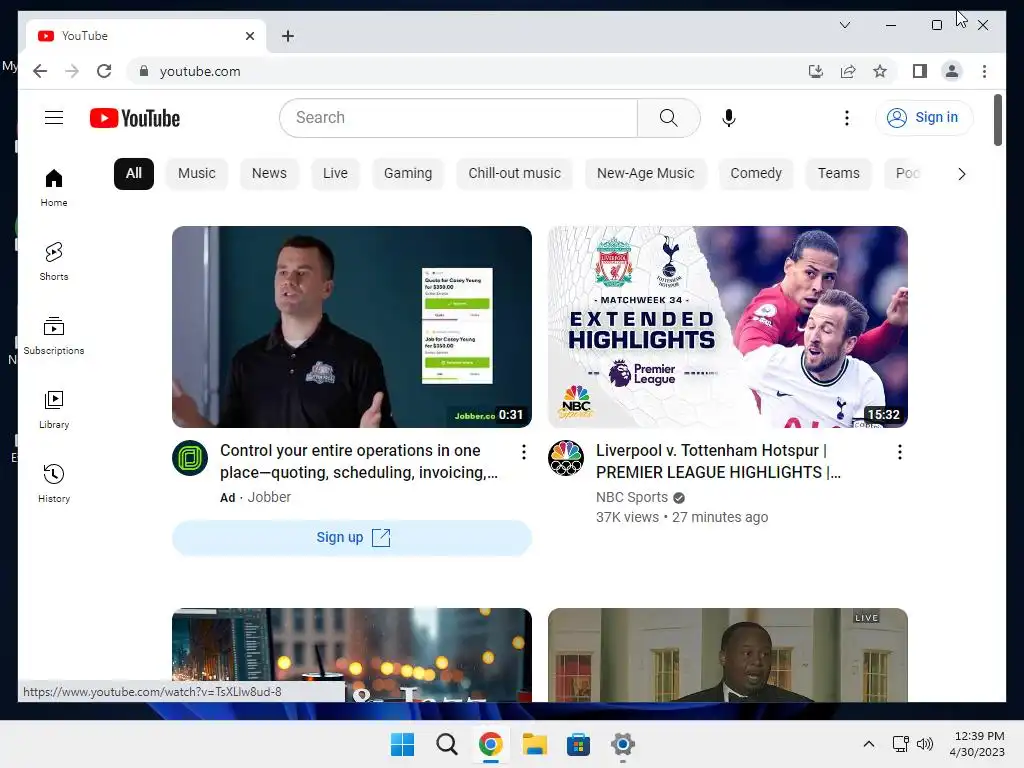Click the Chrome profile avatar icon

pyautogui.click(x=952, y=71)
